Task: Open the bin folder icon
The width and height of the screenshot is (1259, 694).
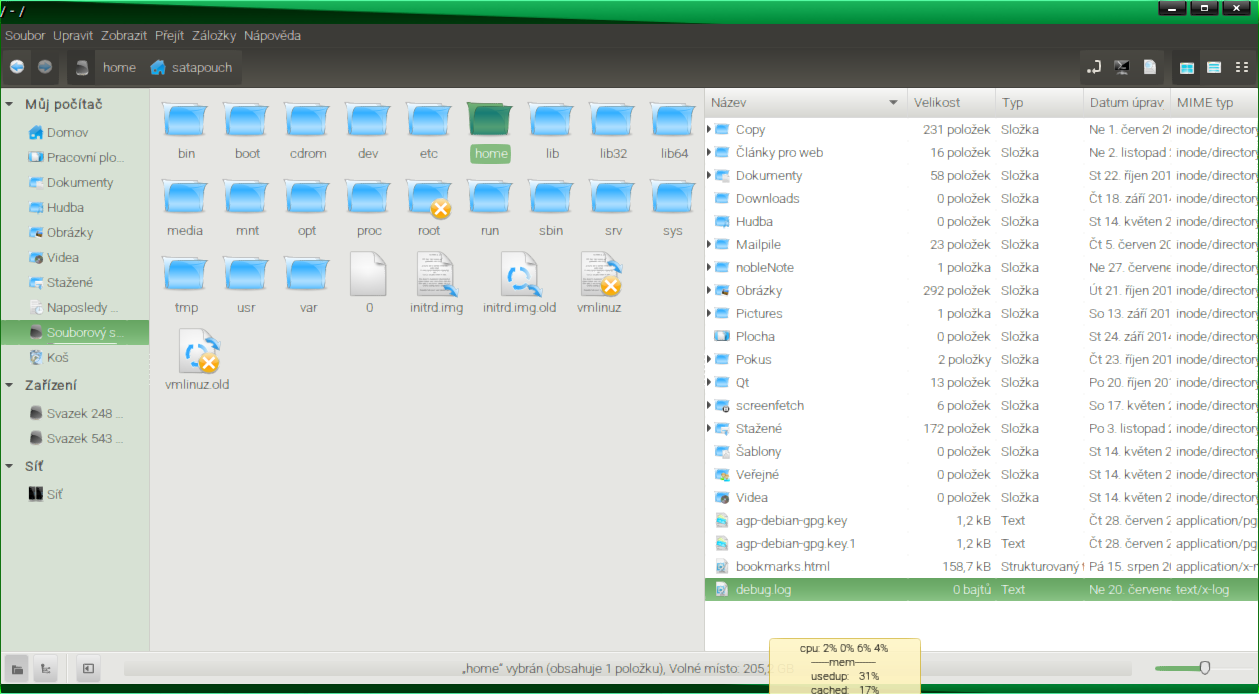Action: click(x=186, y=120)
